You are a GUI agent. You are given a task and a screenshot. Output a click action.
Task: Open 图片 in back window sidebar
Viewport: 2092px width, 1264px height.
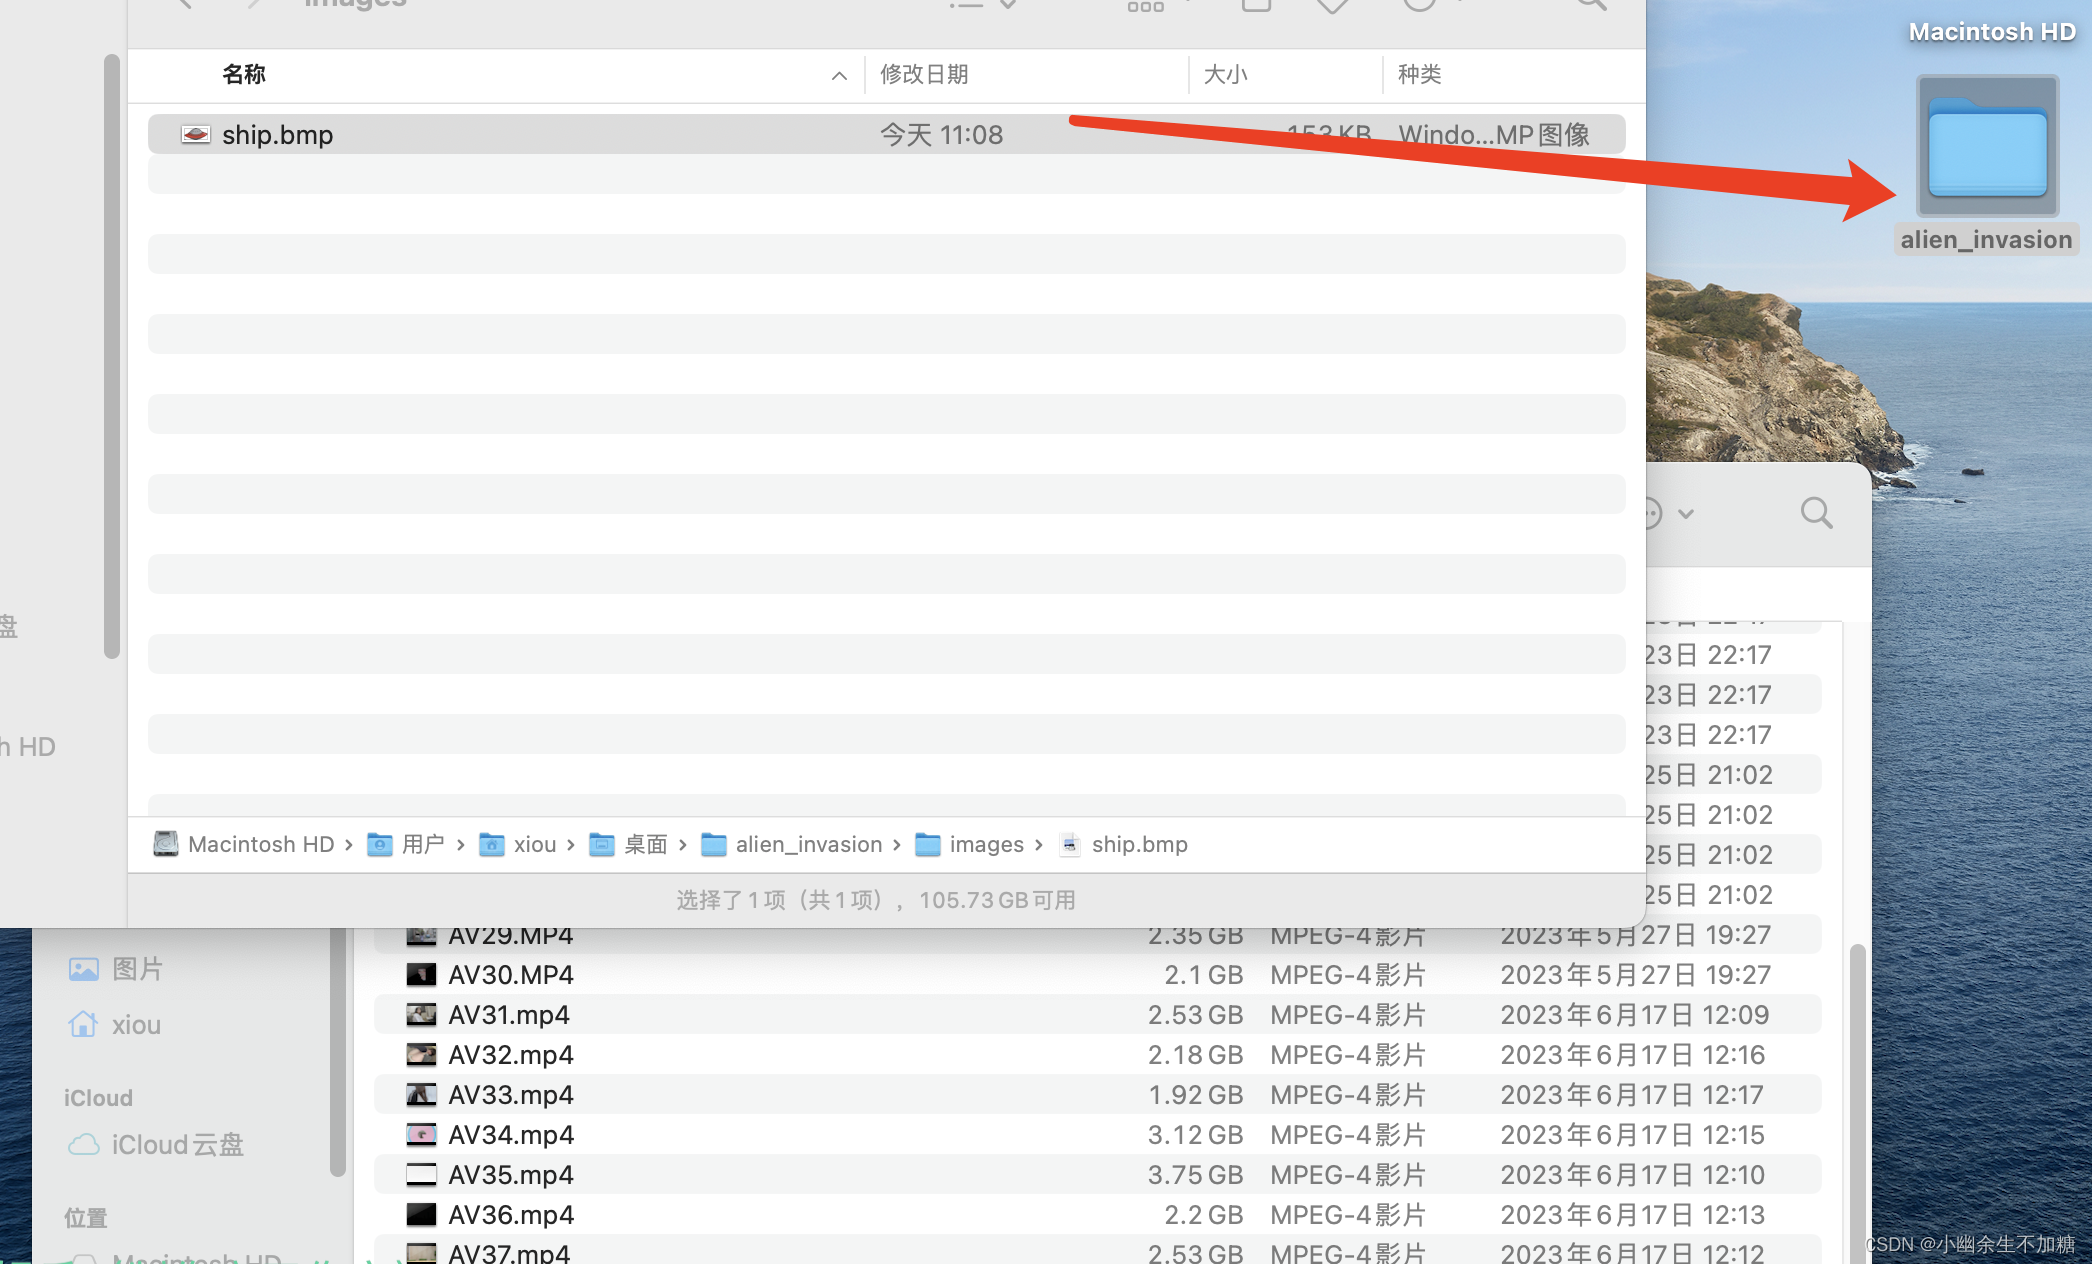click(137, 968)
